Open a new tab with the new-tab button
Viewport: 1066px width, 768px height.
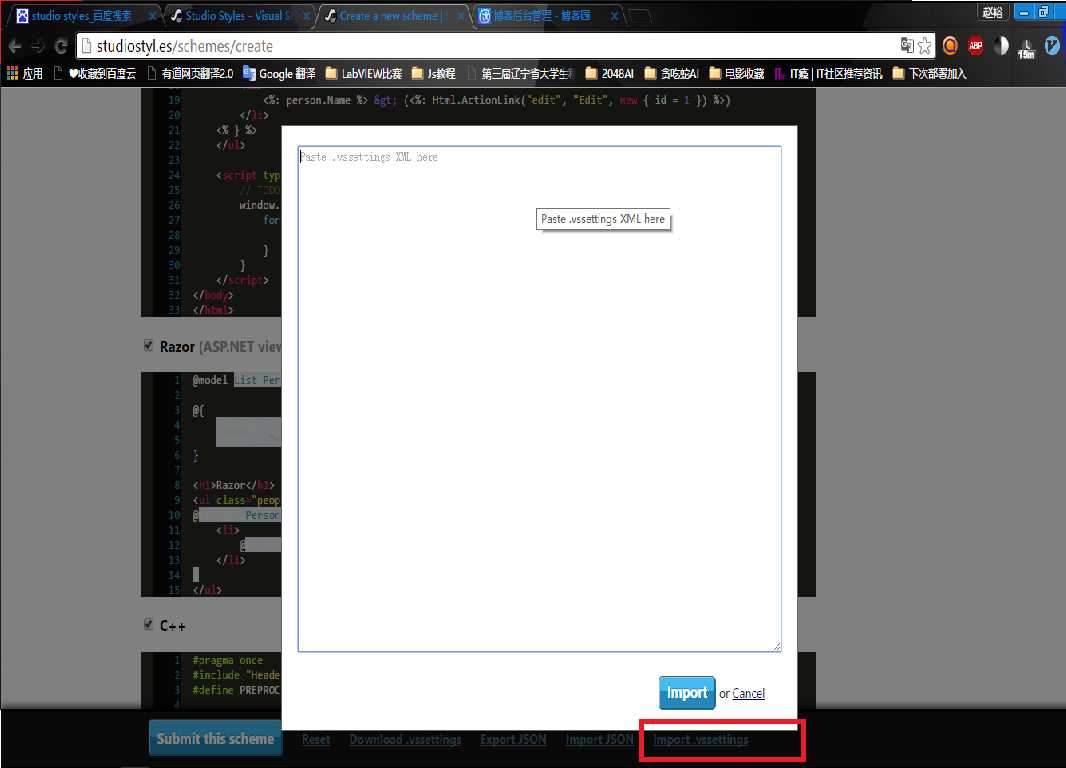tap(639, 16)
